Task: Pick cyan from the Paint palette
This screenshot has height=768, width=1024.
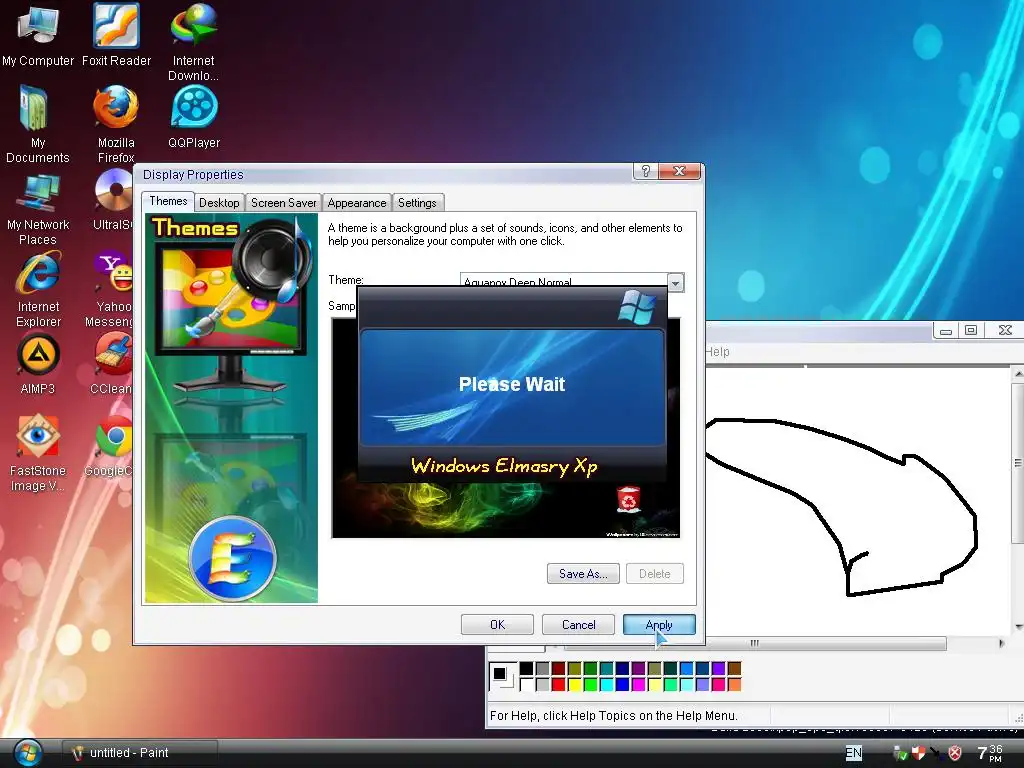Action: point(607,684)
